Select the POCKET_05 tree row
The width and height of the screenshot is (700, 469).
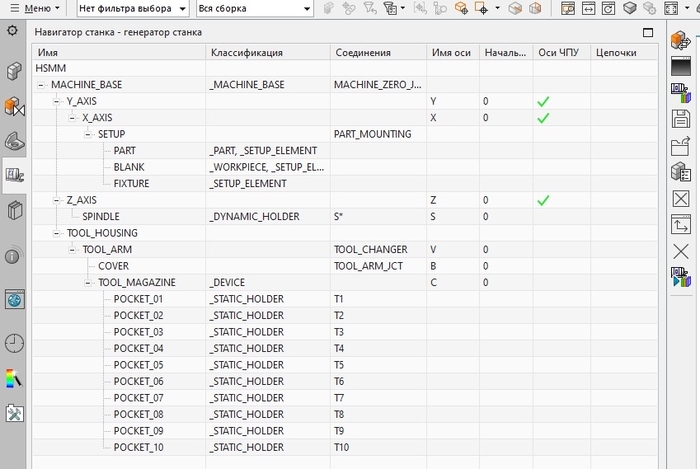click(345, 365)
